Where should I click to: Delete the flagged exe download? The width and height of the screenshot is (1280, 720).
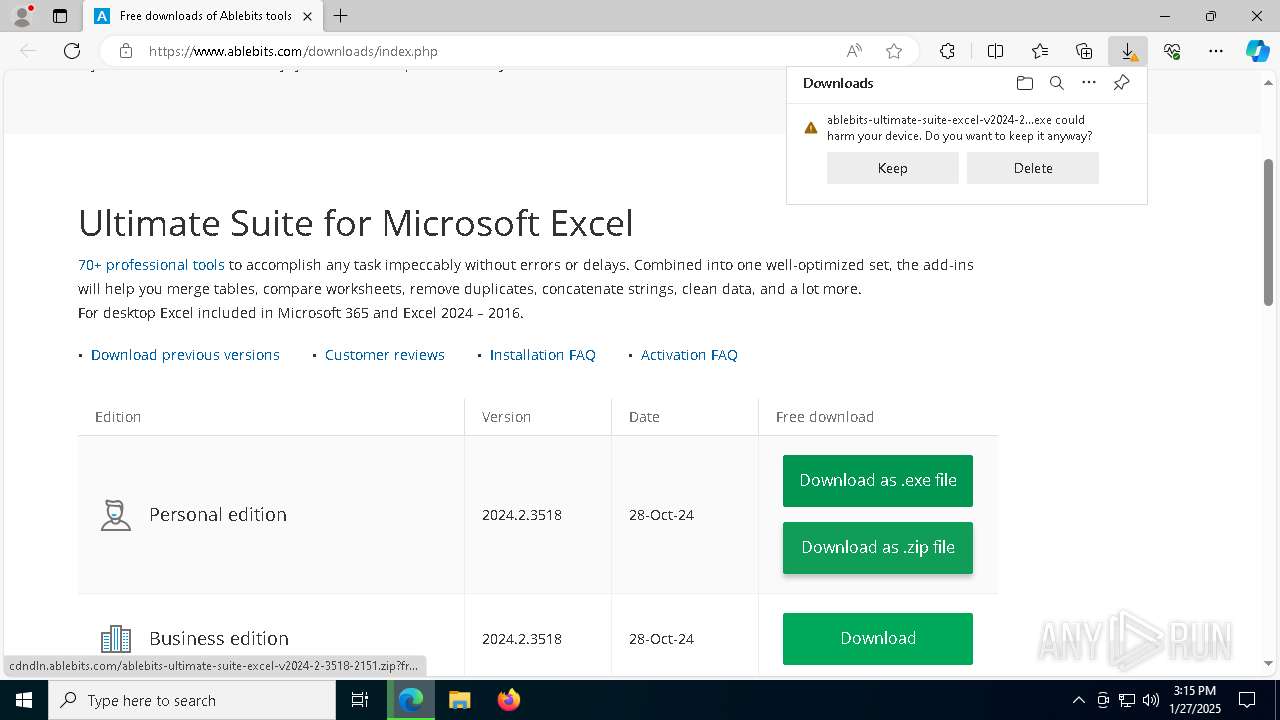tap(1033, 168)
